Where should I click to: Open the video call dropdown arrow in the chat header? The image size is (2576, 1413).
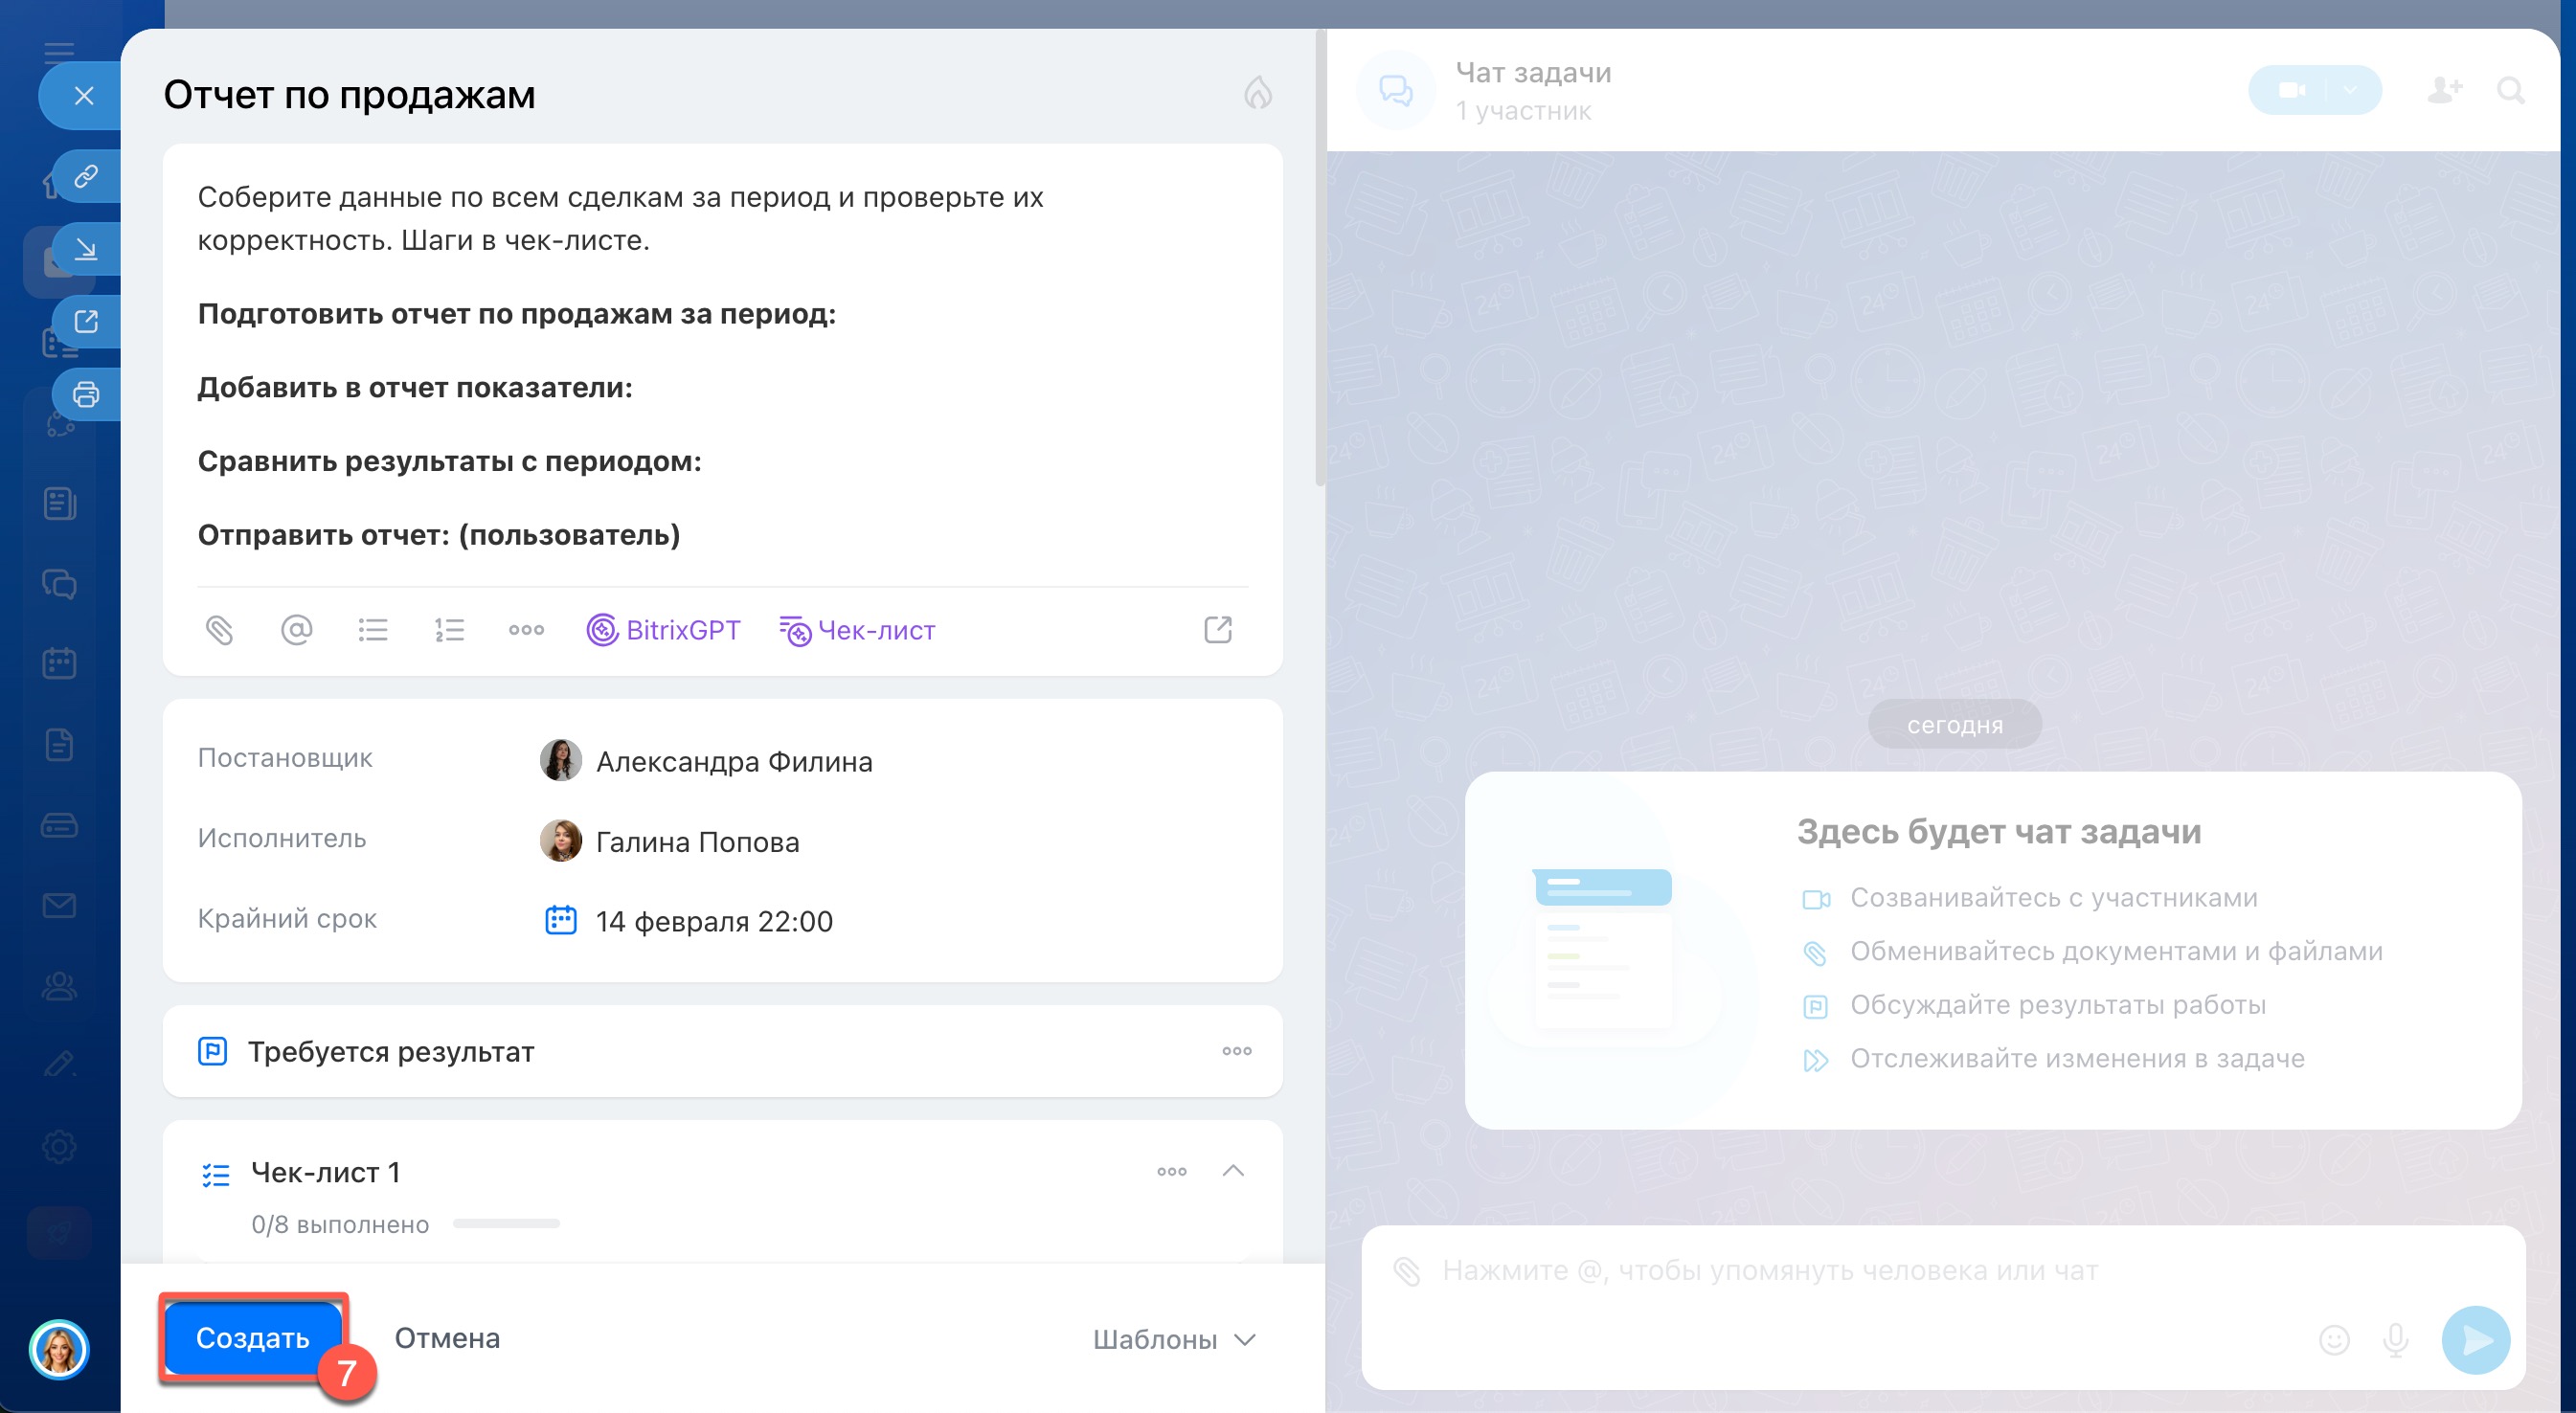click(x=2350, y=90)
